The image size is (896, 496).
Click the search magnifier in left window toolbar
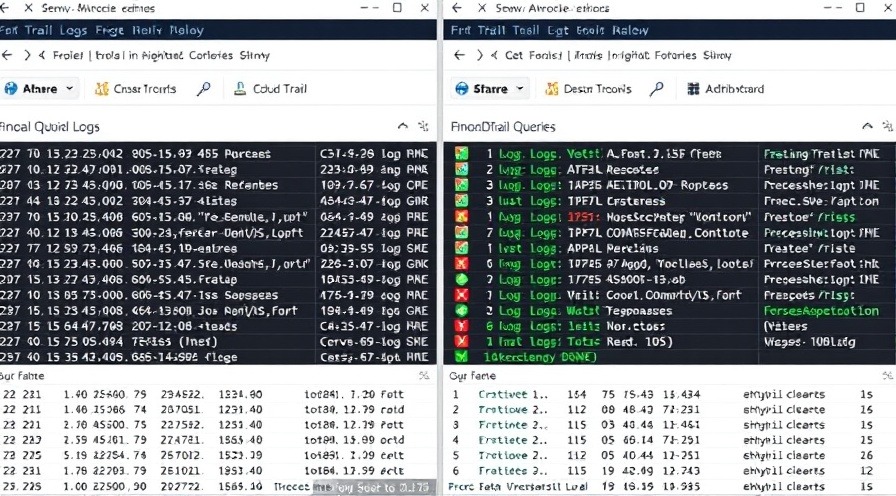[x=203, y=89]
